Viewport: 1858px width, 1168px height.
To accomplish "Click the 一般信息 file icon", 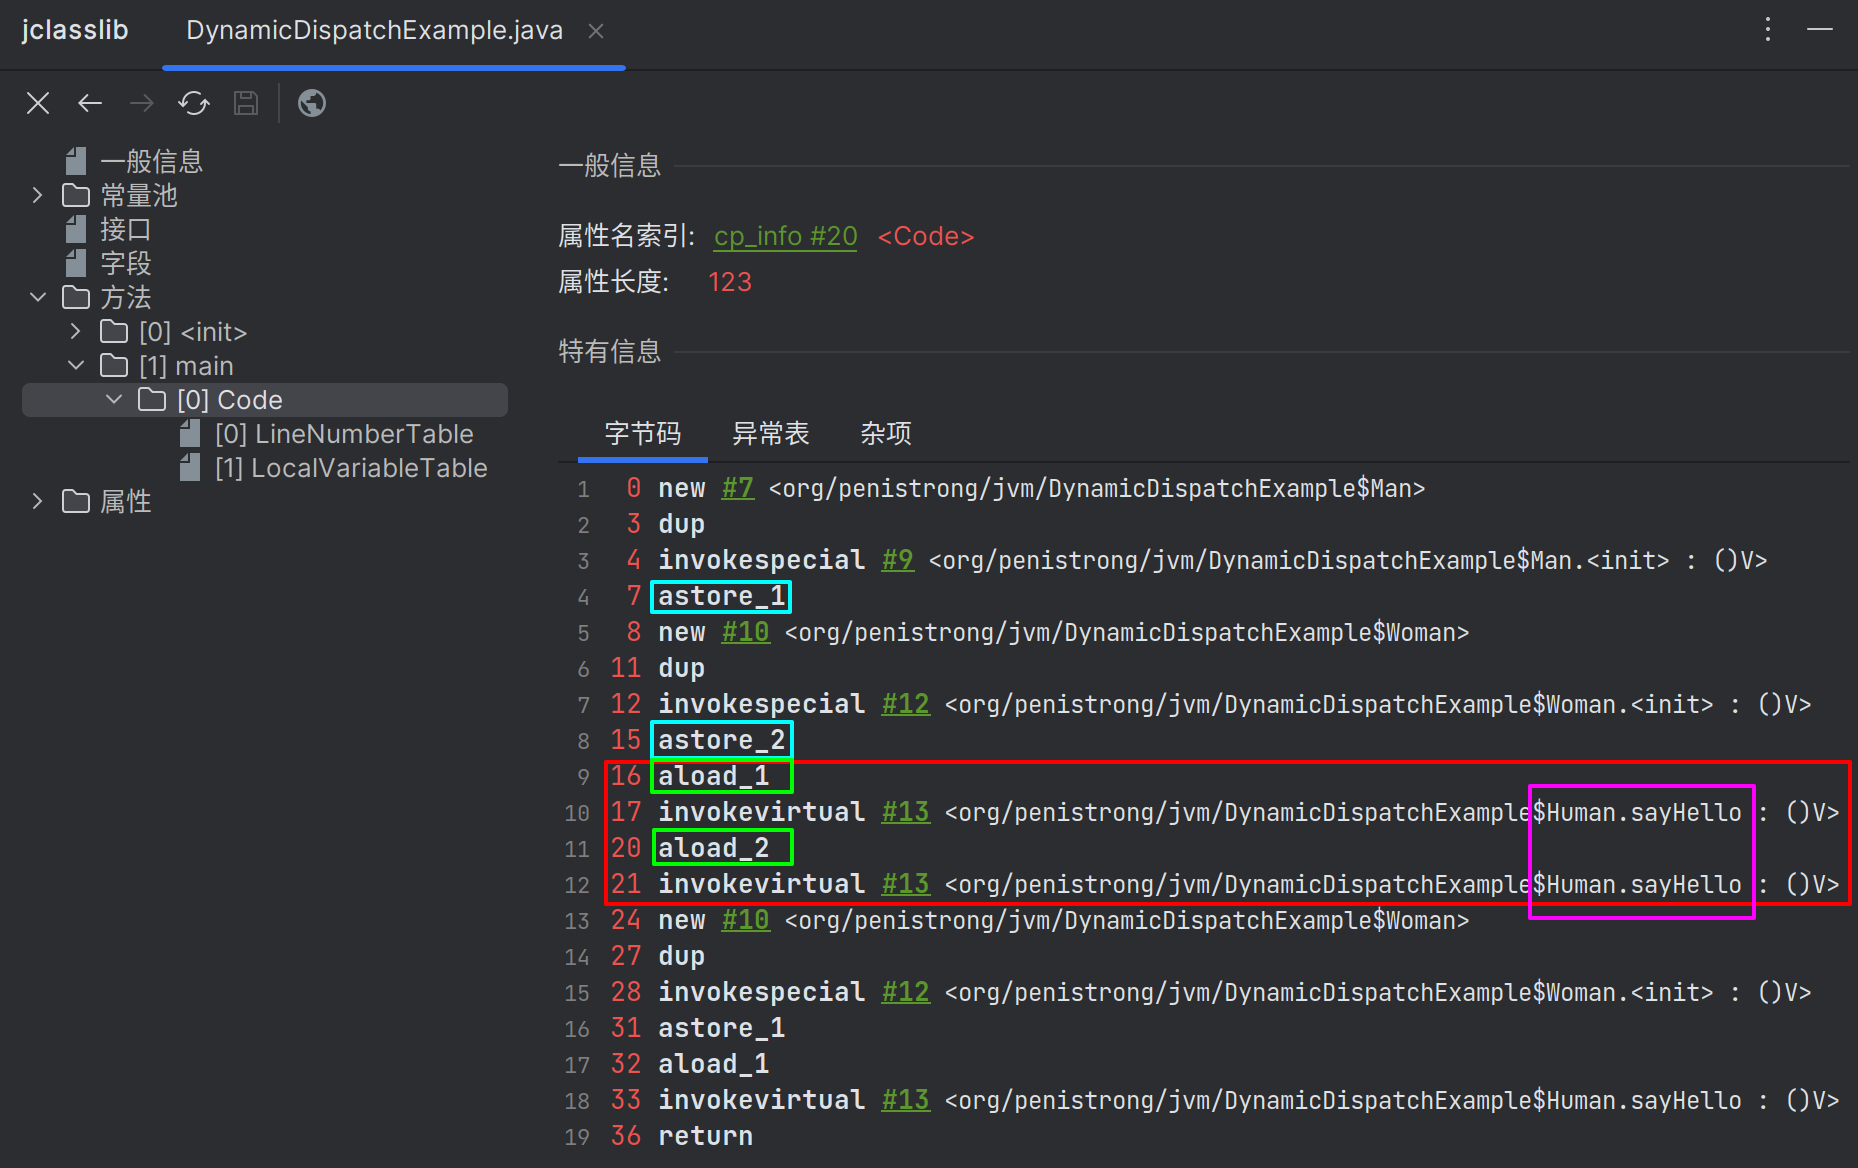I will [x=76, y=161].
